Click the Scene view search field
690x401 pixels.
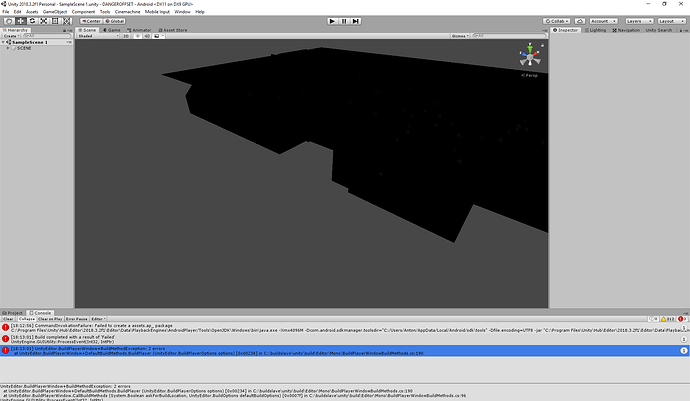509,36
